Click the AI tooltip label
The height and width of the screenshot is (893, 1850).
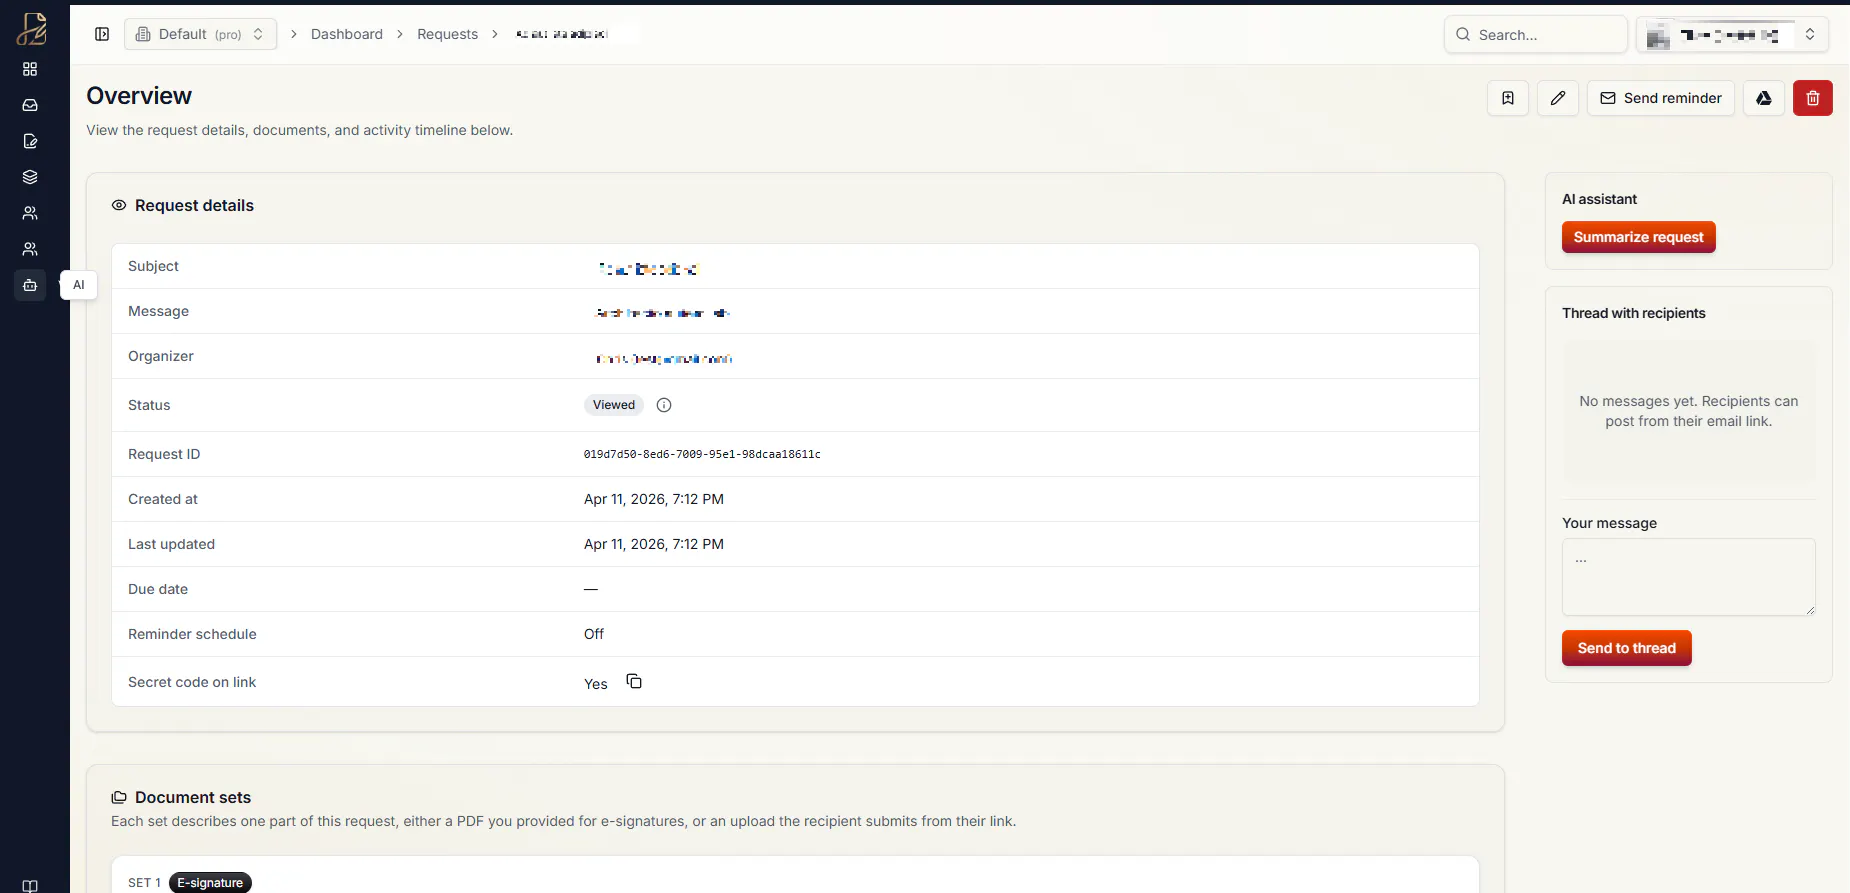click(x=79, y=285)
